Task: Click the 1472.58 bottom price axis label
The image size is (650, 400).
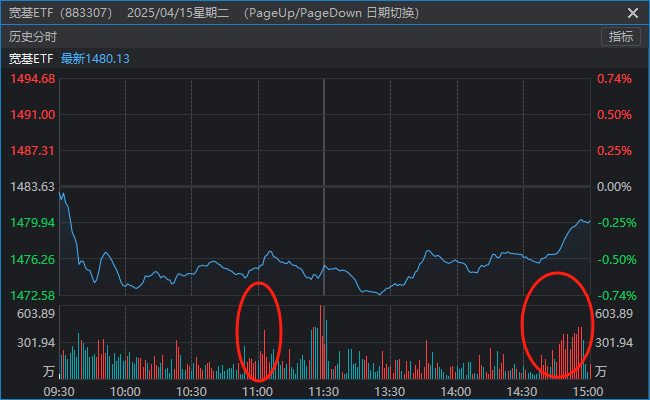Action: coord(32,296)
